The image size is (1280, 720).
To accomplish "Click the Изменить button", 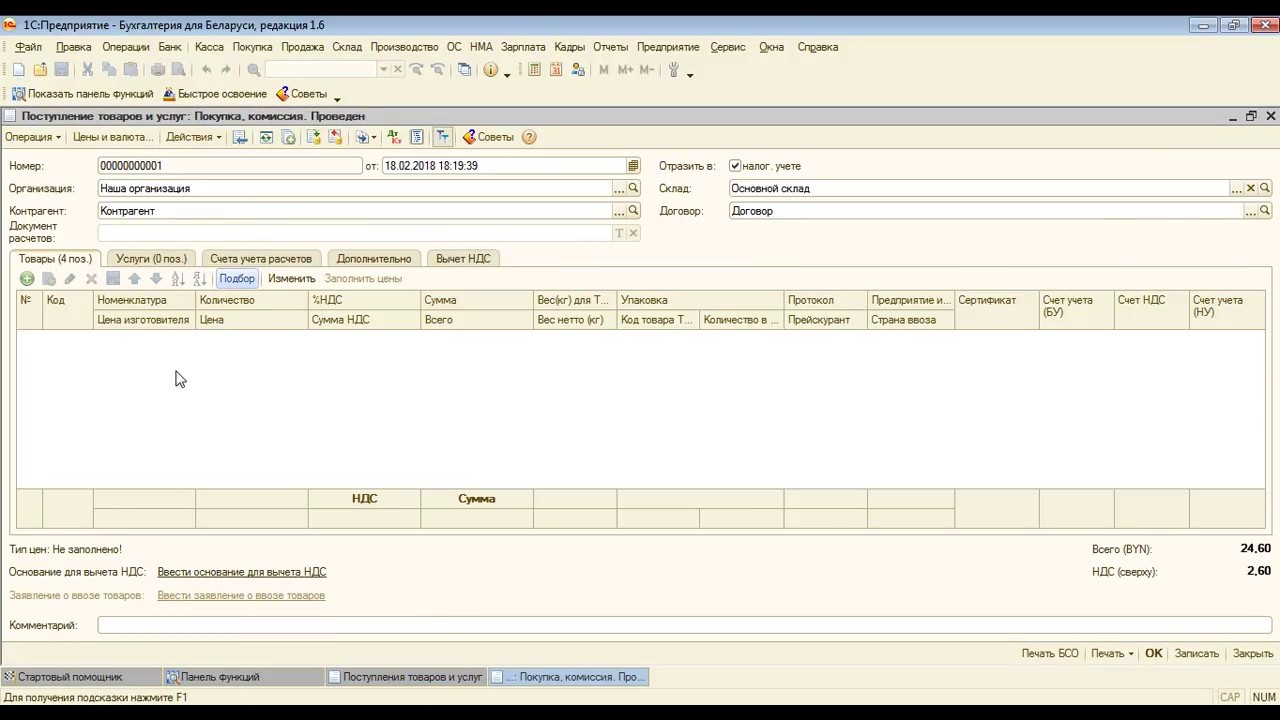I will tap(292, 279).
